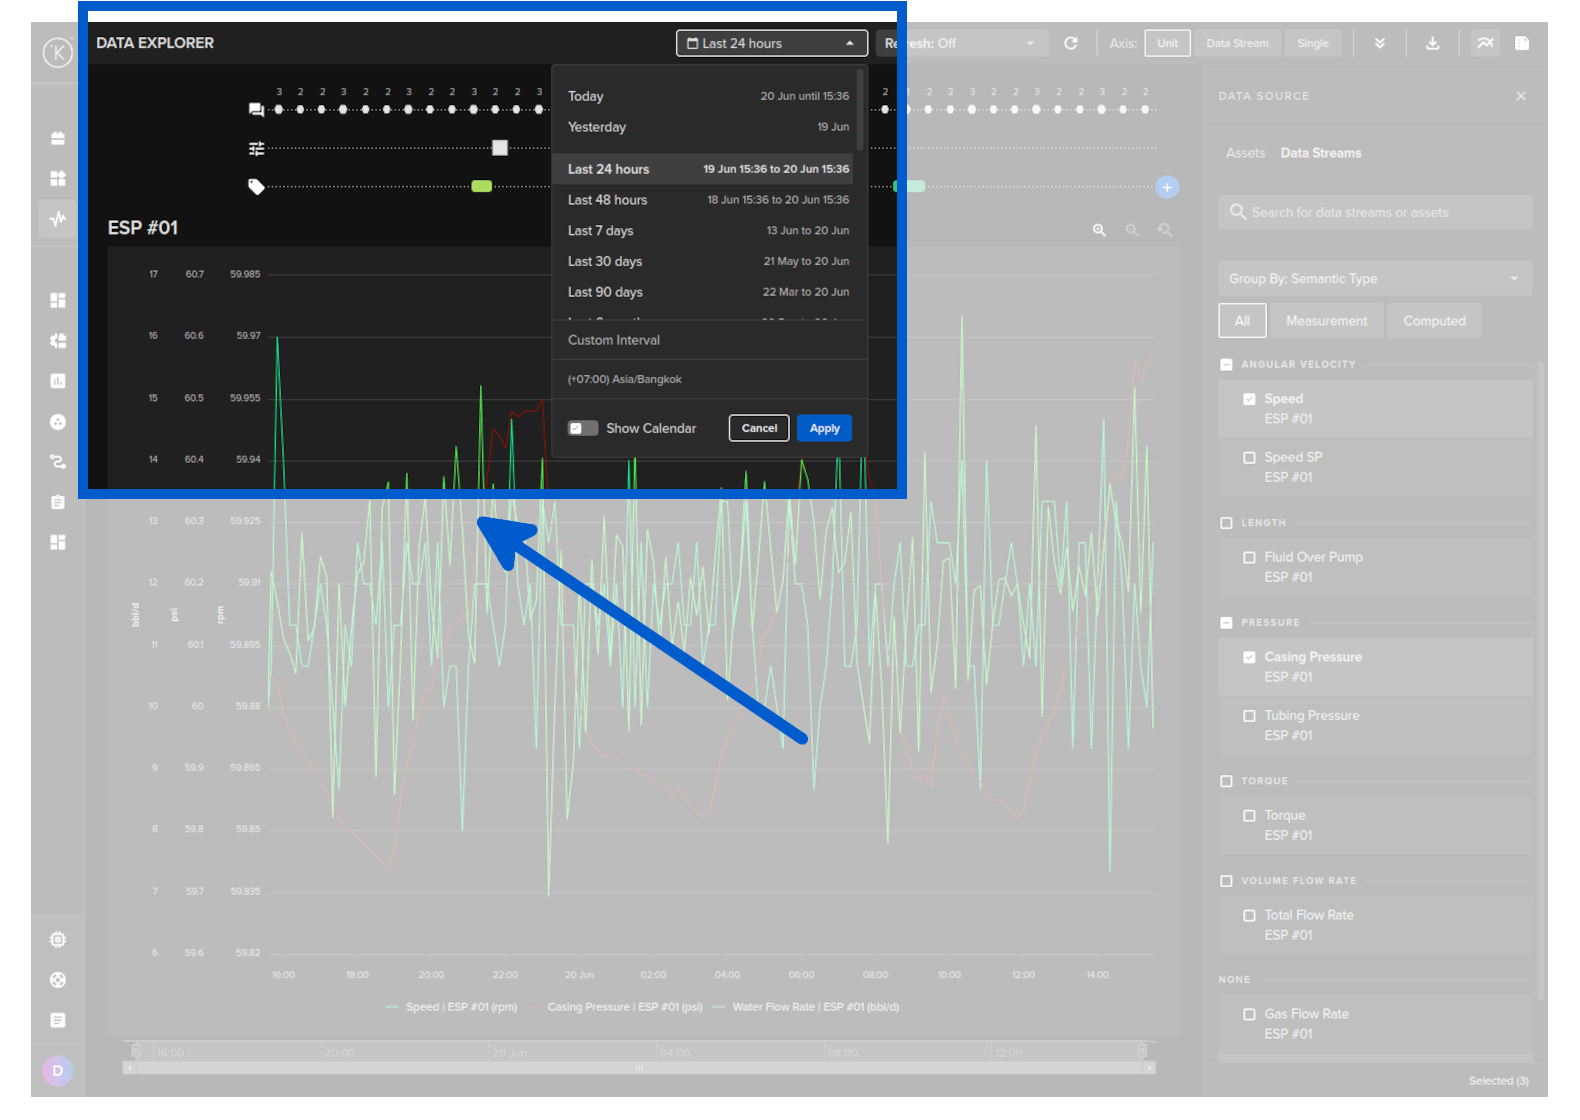Open the Last 24 hours time dropdown

(x=771, y=43)
